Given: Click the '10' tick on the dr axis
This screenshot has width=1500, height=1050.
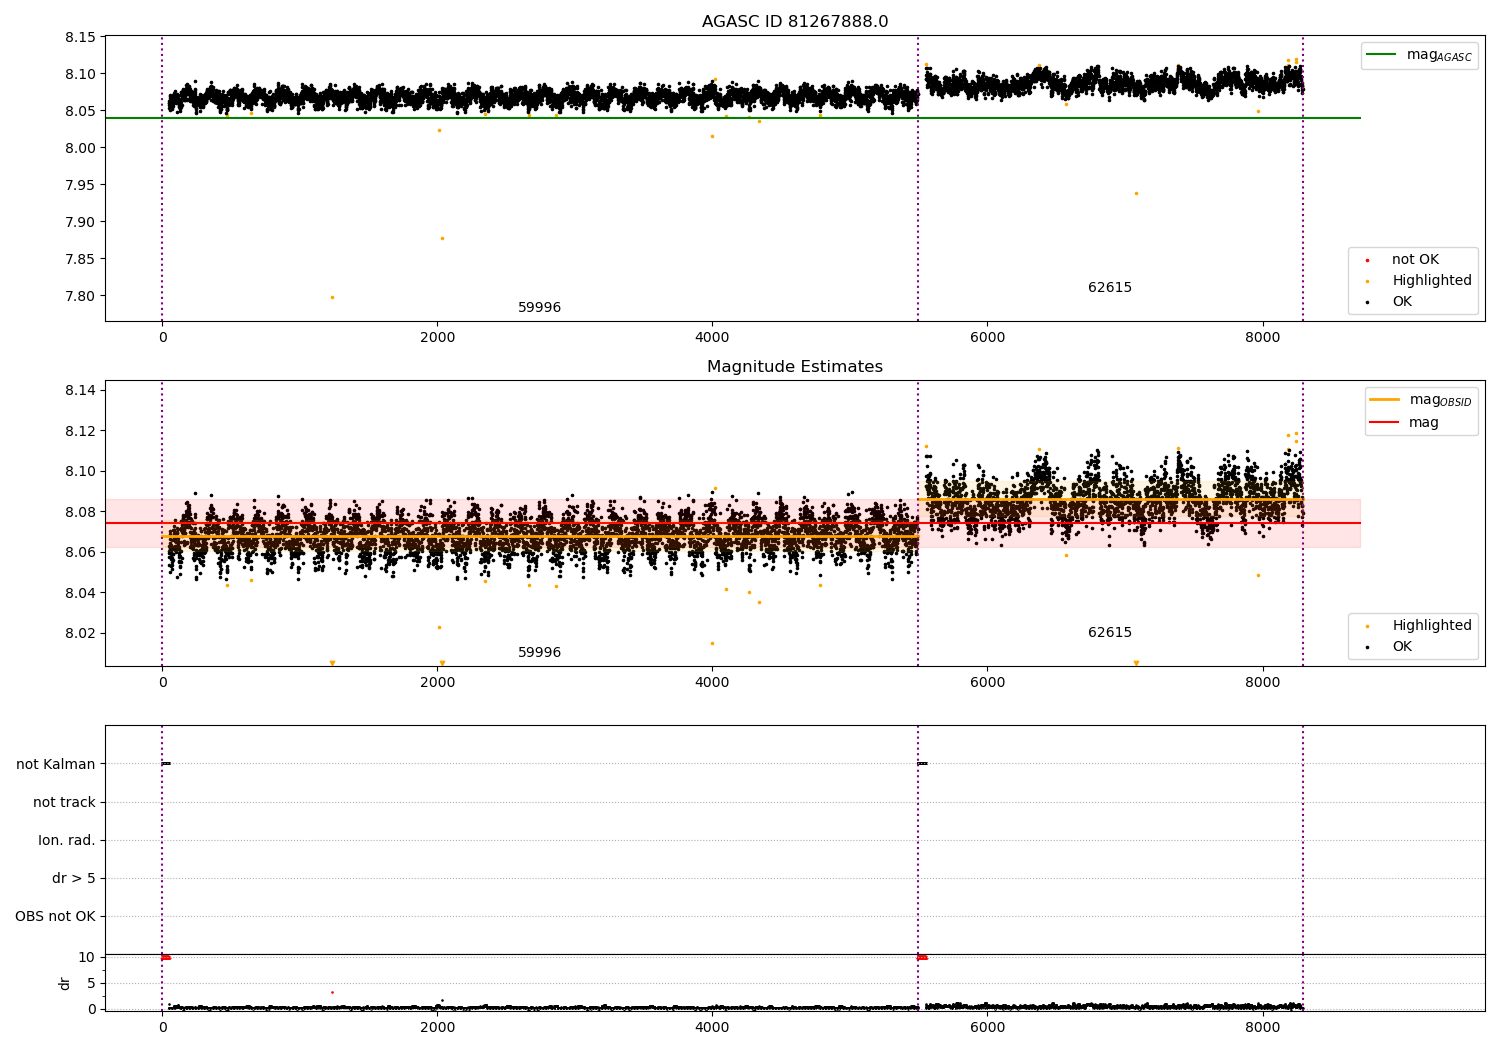Looking at the screenshot, I should pos(87,957).
